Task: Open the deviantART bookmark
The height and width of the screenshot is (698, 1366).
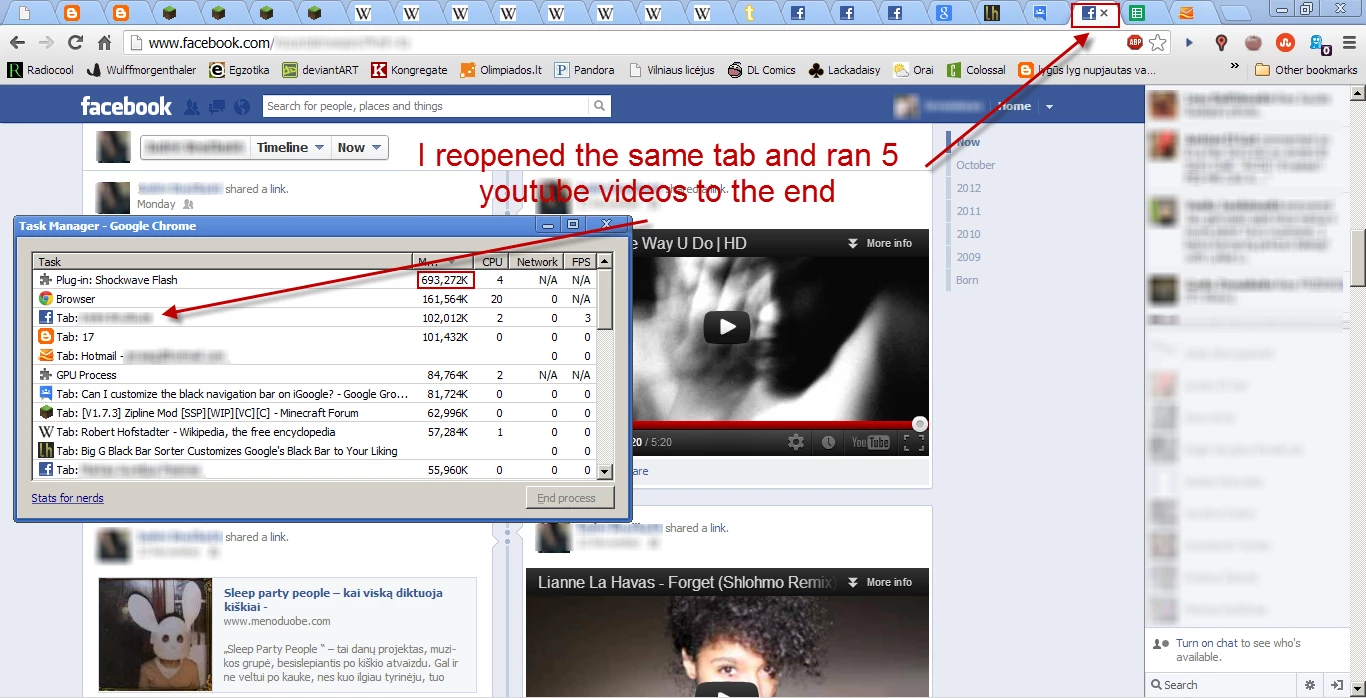Action: pos(318,70)
